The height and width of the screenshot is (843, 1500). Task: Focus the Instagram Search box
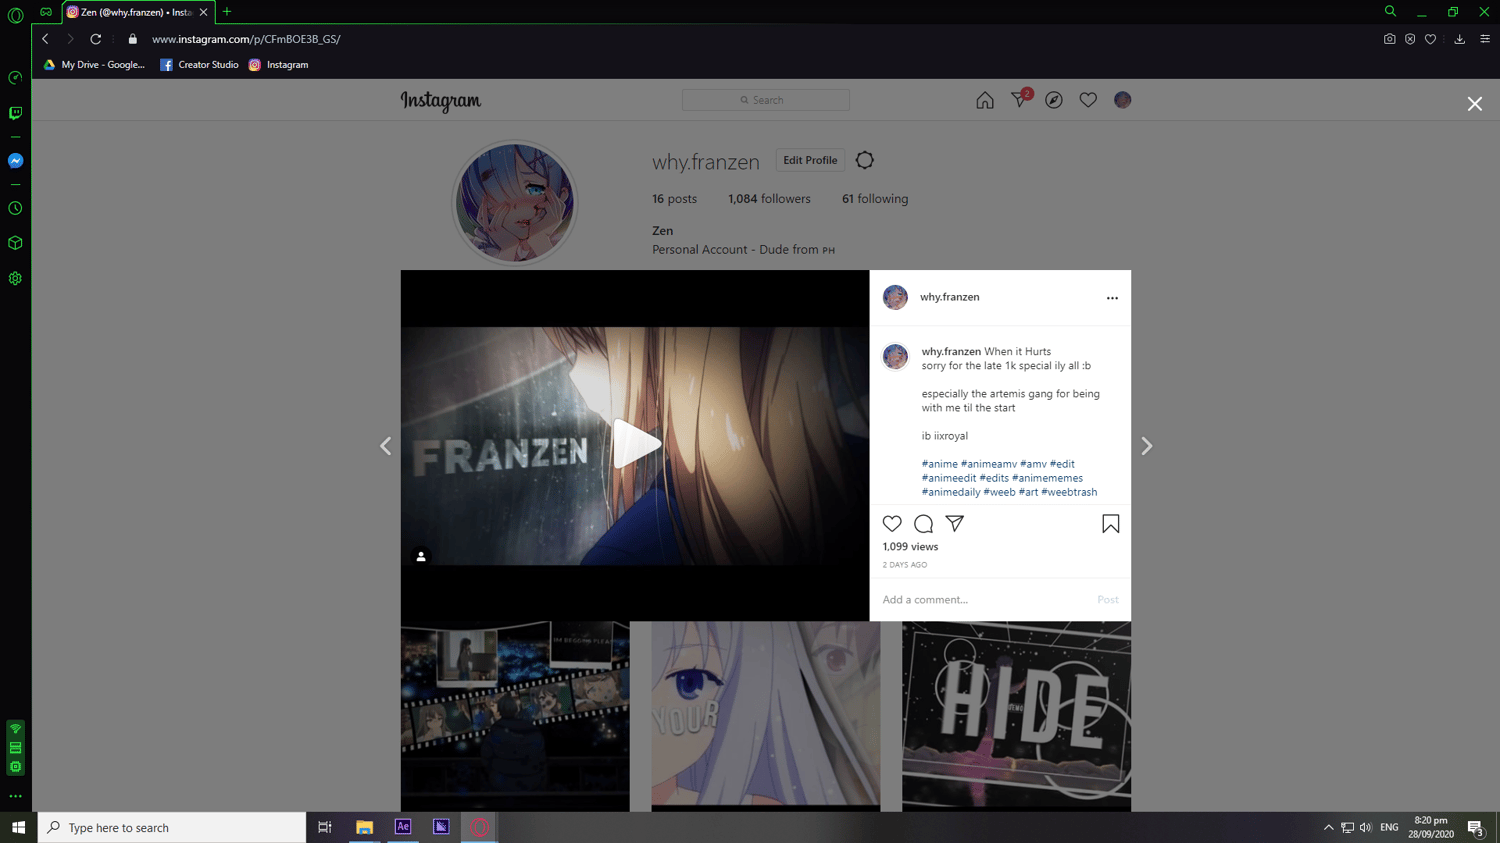click(x=766, y=100)
